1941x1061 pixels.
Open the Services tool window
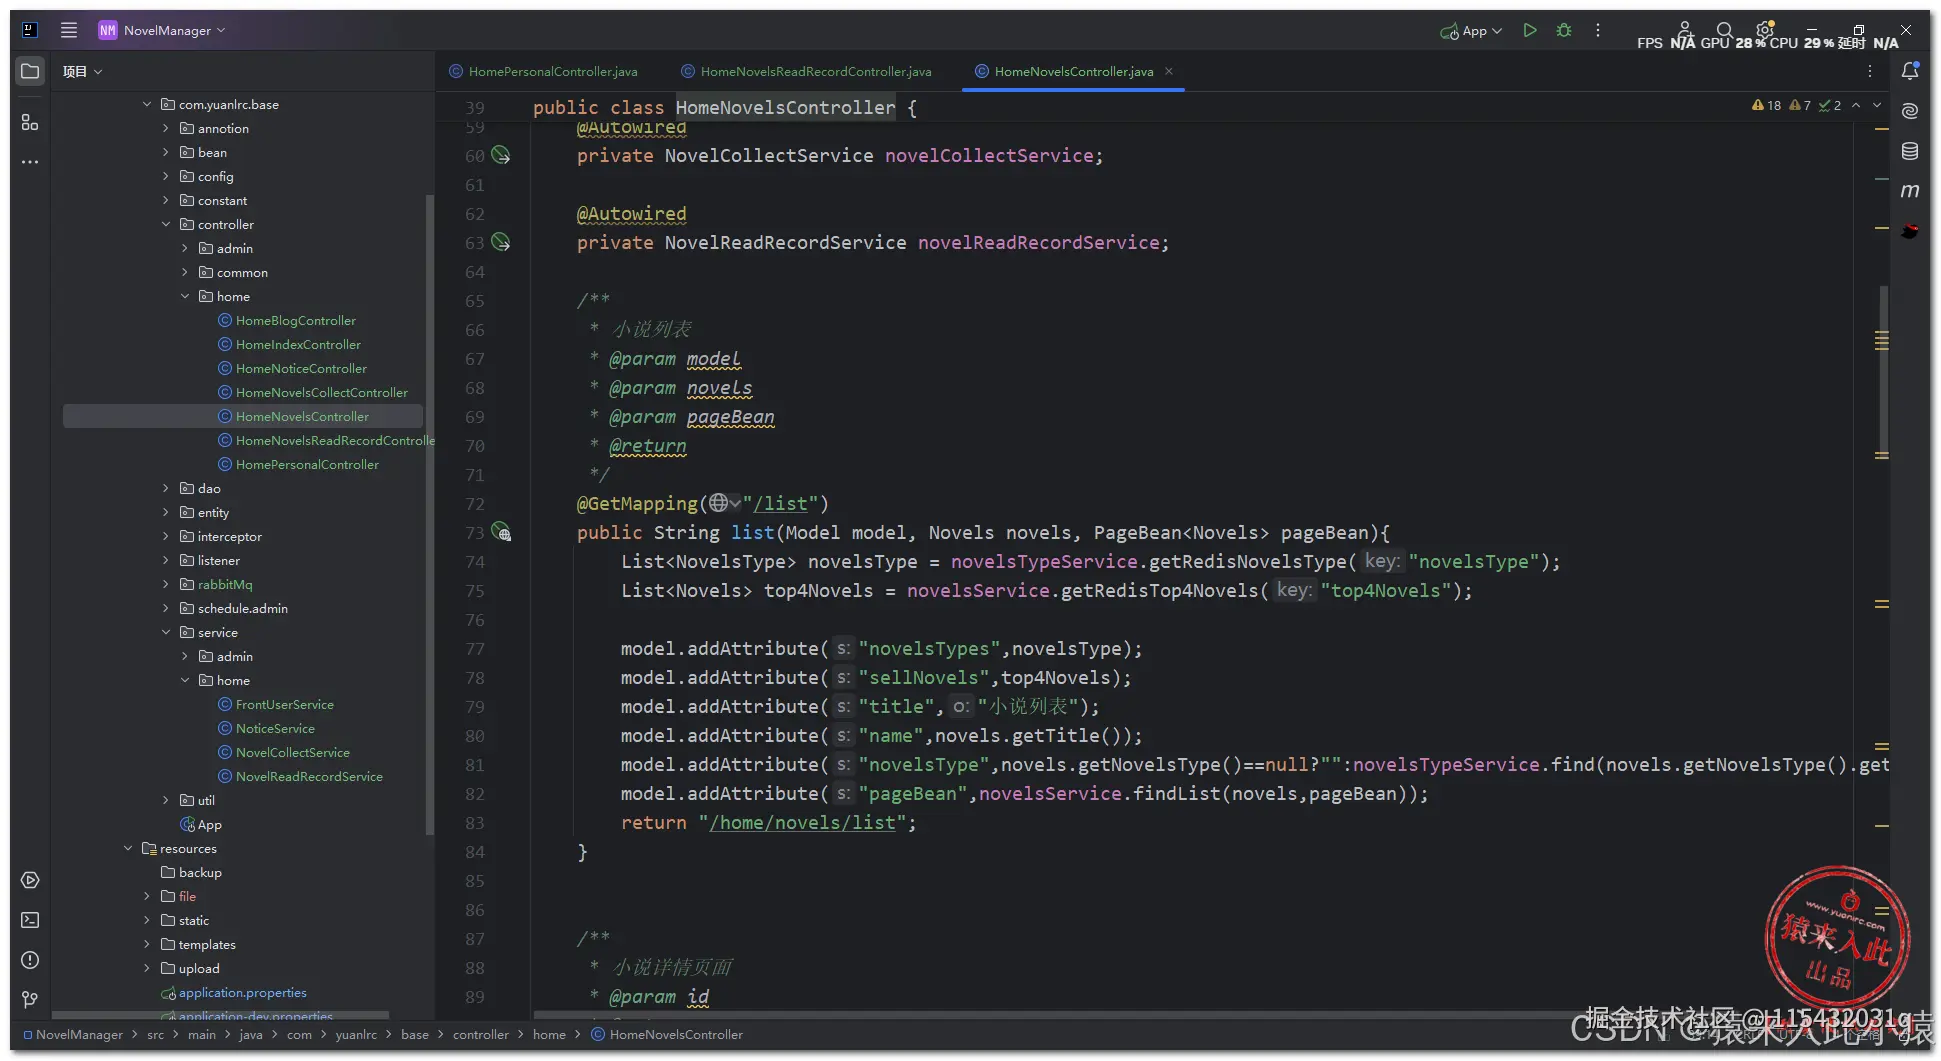pos(30,880)
